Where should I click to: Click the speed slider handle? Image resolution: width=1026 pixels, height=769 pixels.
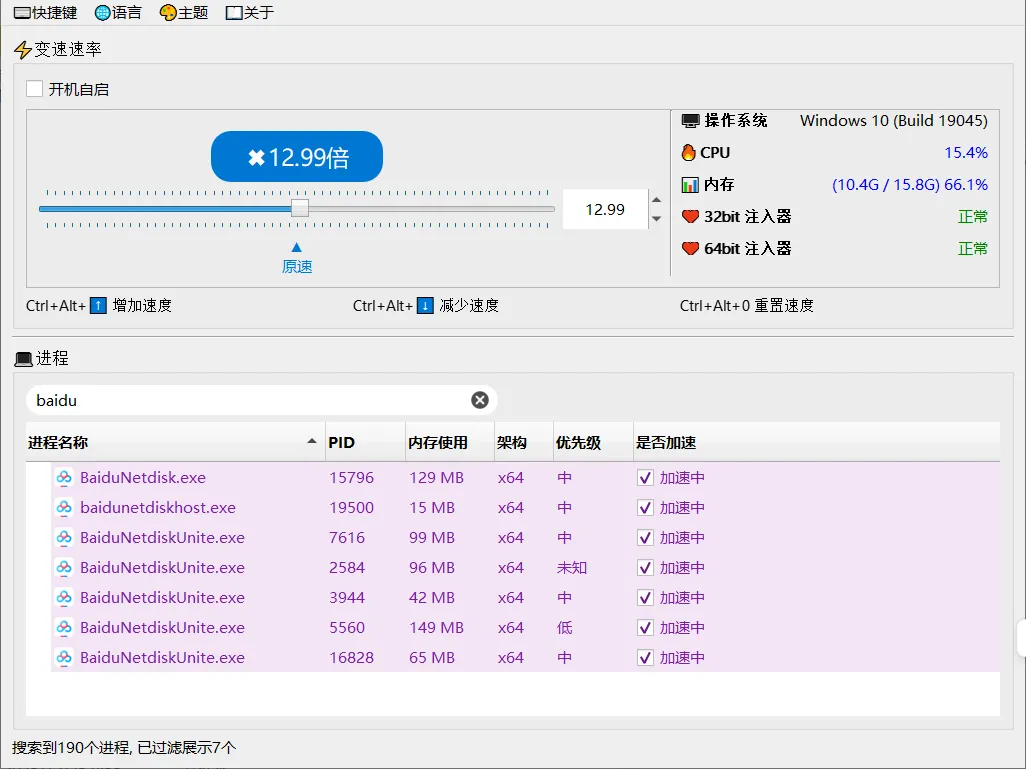click(300, 209)
